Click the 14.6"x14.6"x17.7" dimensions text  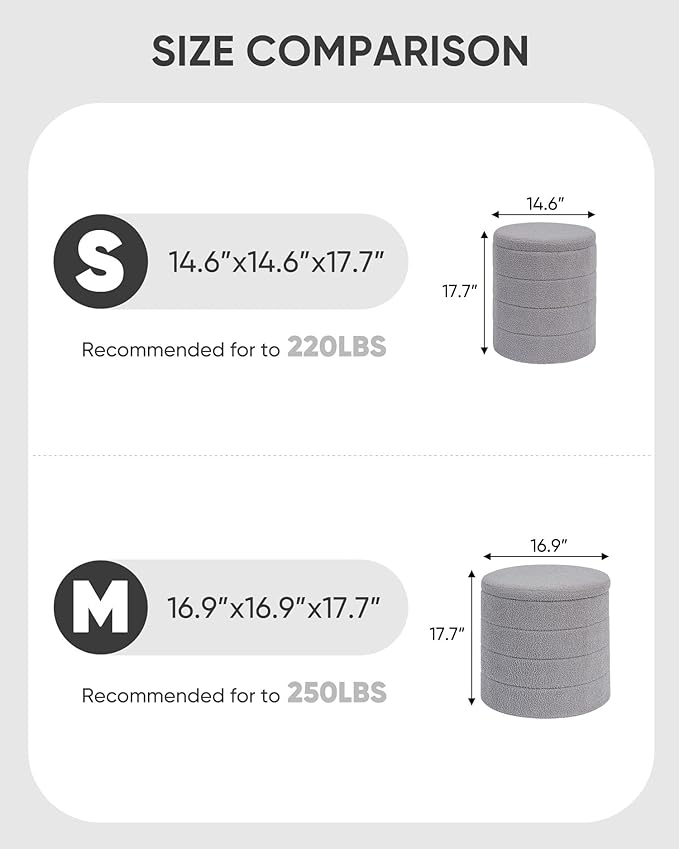275,263
